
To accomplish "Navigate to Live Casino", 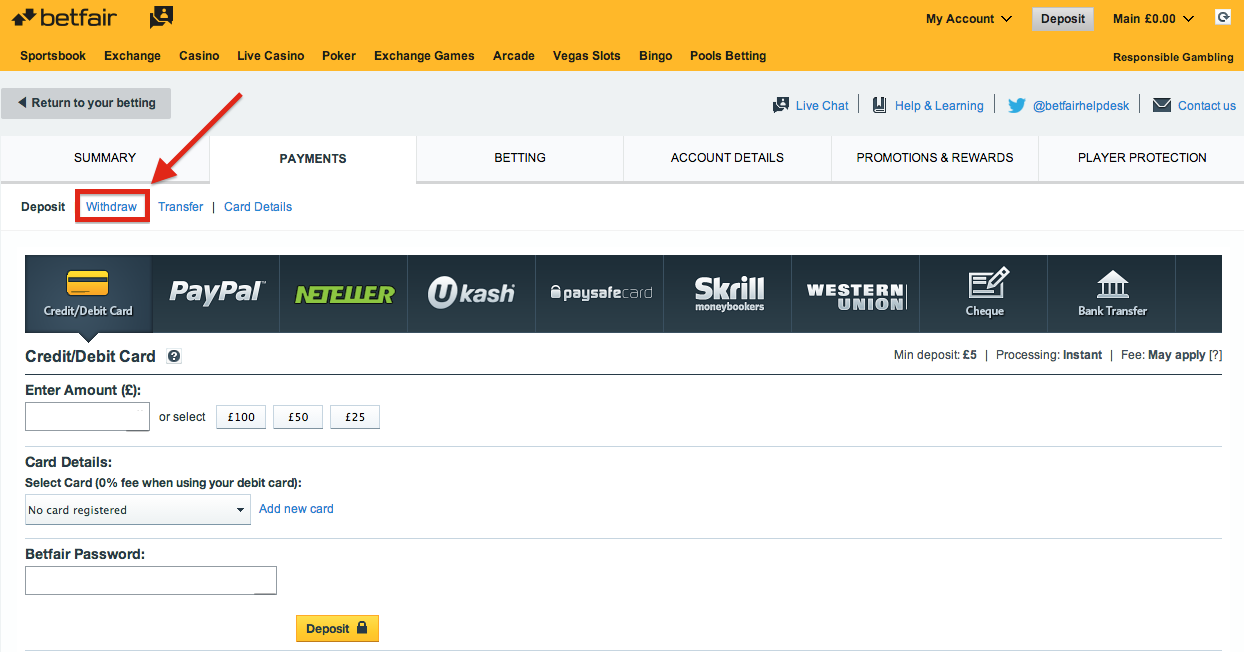I will pyautogui.click(x=270, y=56).
